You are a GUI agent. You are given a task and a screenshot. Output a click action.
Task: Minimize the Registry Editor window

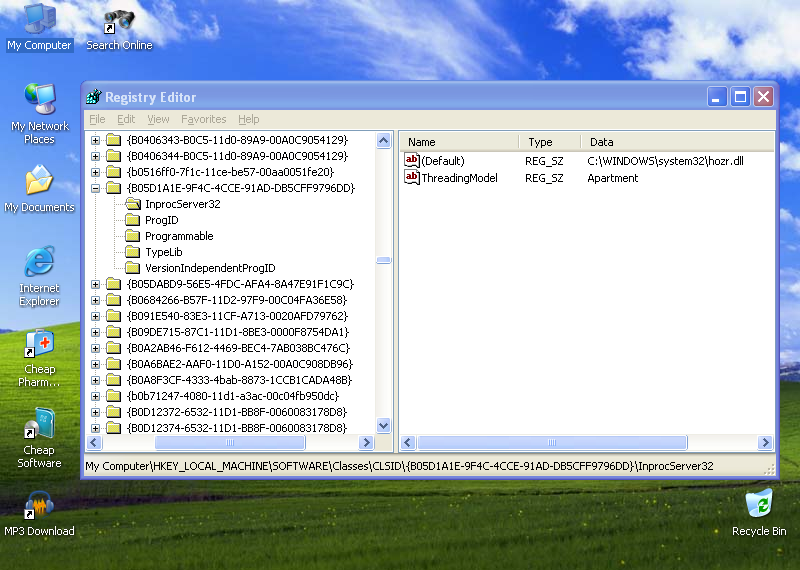[x=717, y=96]
